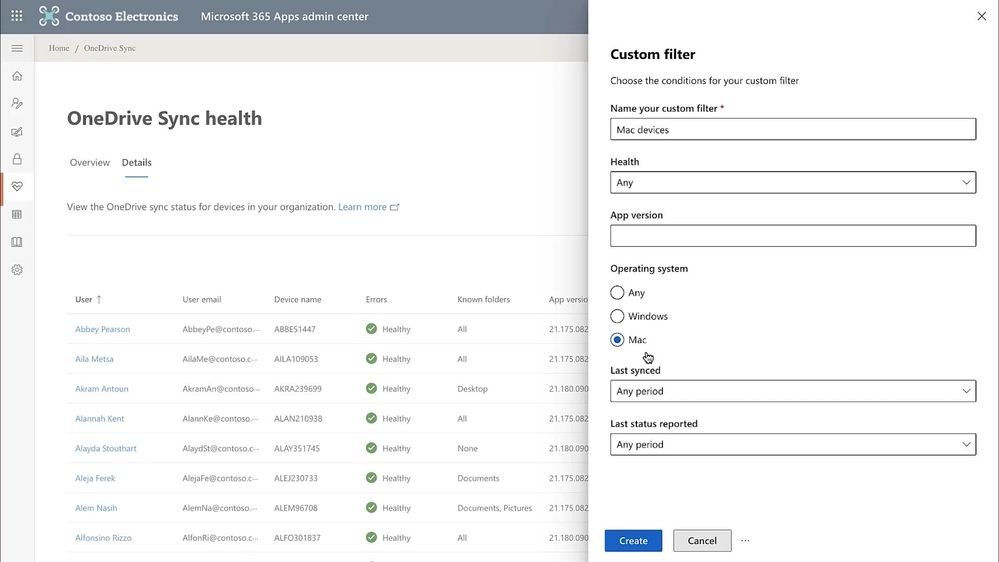Screen dimensions: 999x562
Task: Click the AilaMe@contoso email cell
Action: coord(220,359)
